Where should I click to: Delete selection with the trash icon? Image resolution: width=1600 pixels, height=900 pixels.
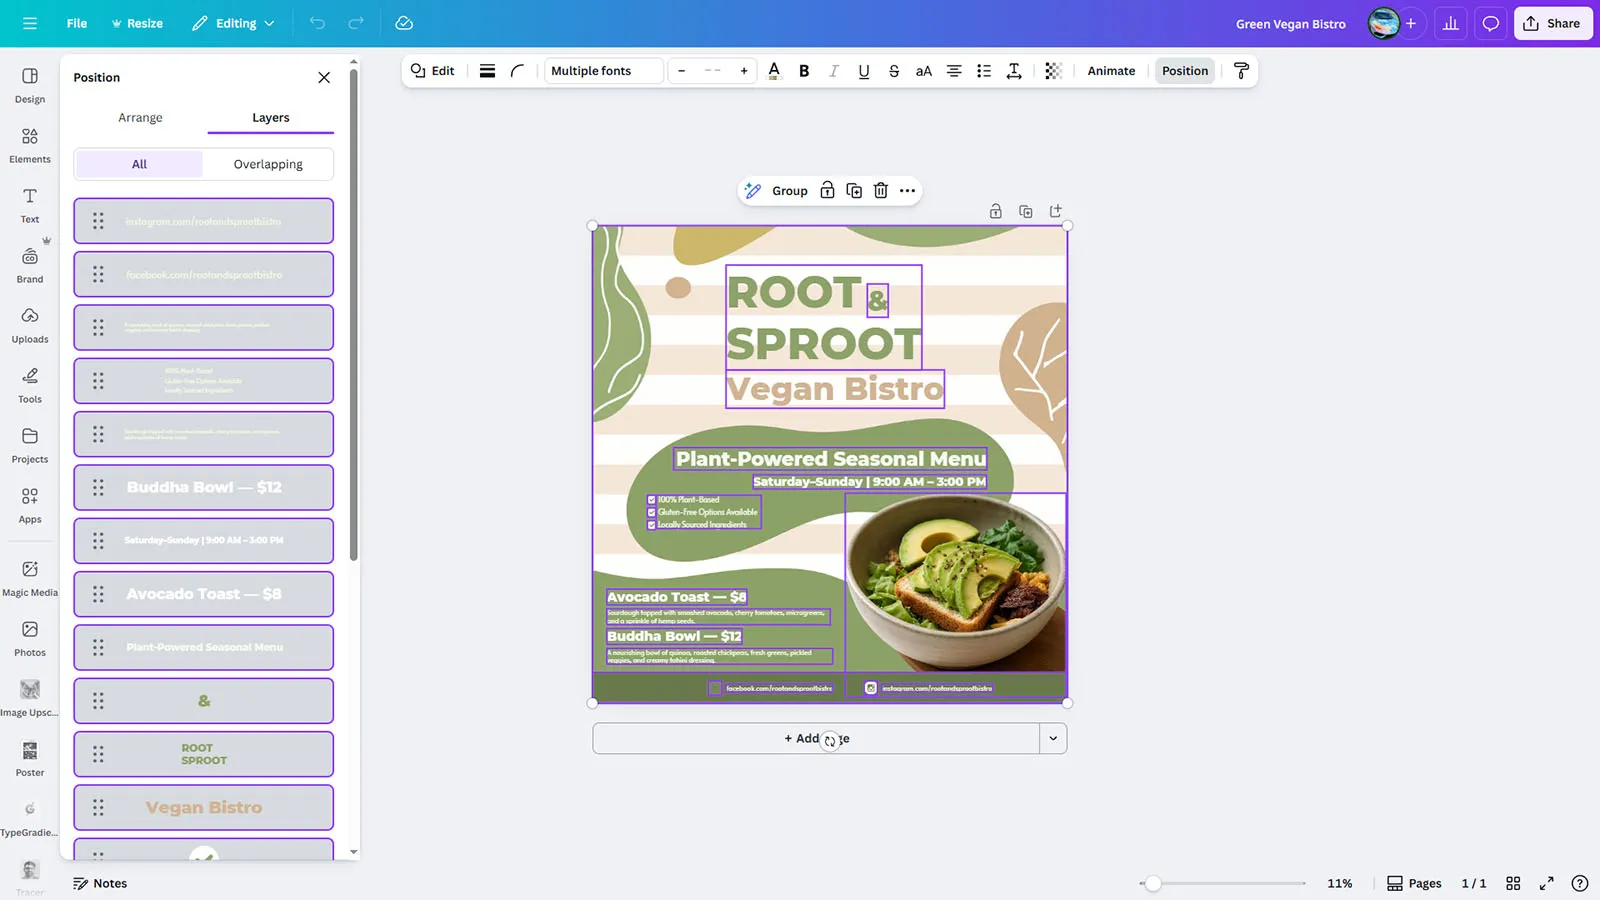tap(881, 191)
